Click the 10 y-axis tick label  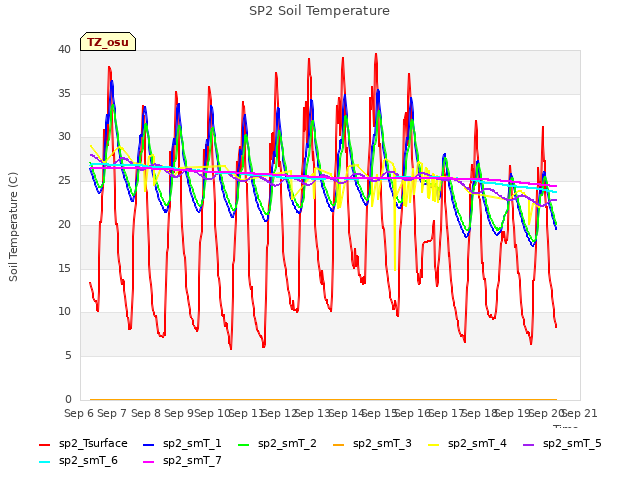pyautogui.click(x=64, y=312)
